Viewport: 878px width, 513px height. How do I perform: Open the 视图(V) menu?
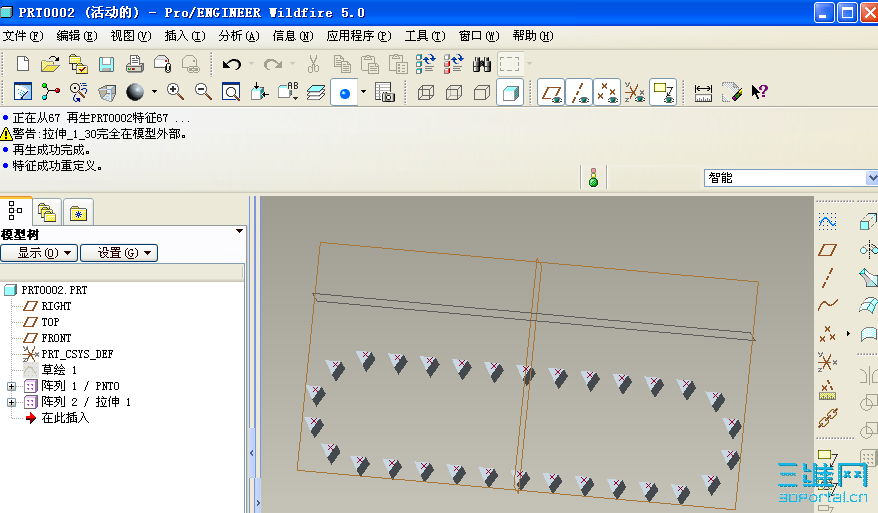pos(130,36)
